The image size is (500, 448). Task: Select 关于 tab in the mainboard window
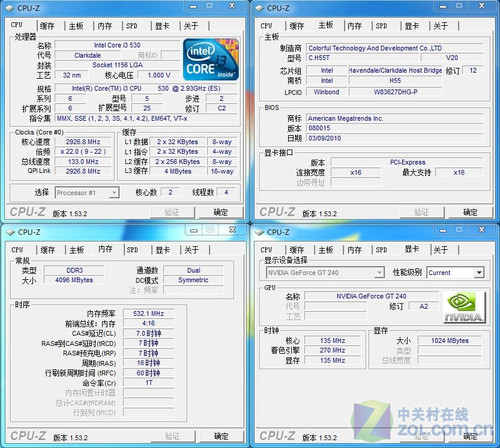point(440,26)
